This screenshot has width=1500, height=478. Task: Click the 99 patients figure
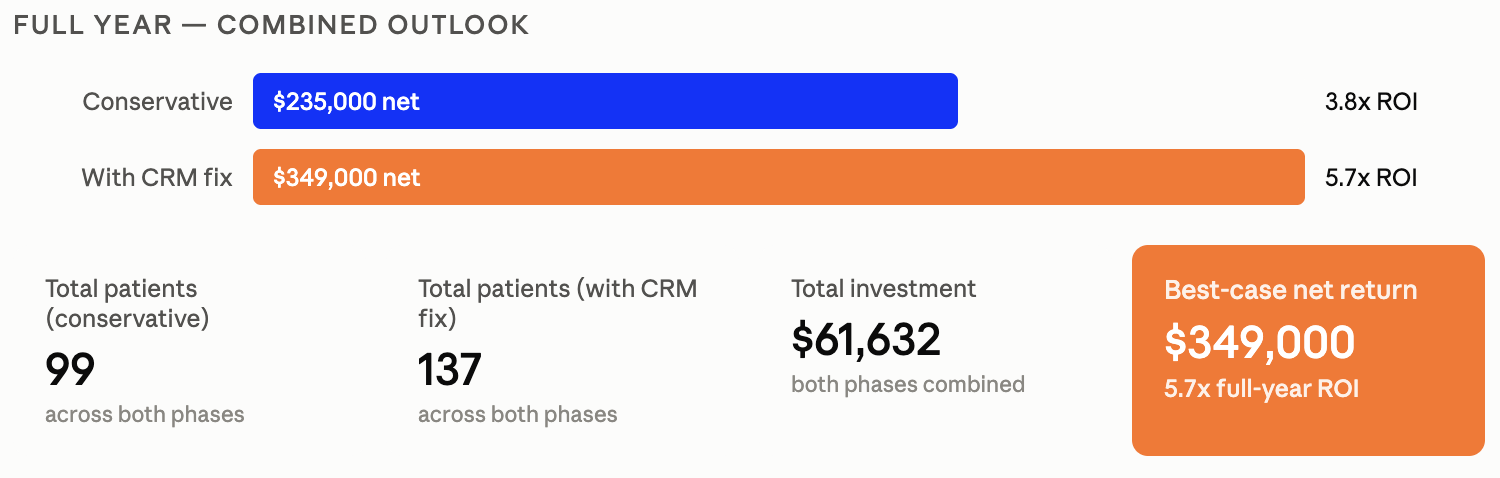click(70, 369)
